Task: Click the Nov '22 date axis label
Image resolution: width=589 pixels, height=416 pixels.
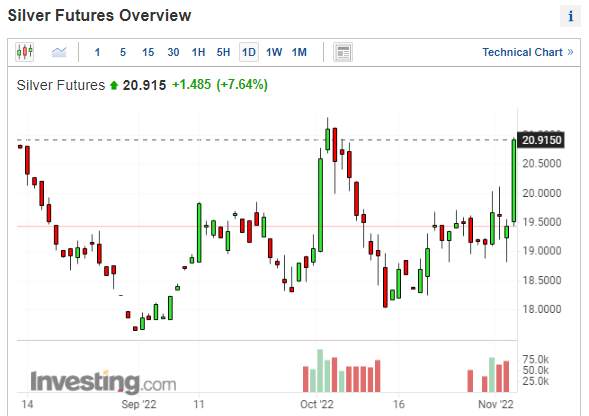Action: coord(496,404)
